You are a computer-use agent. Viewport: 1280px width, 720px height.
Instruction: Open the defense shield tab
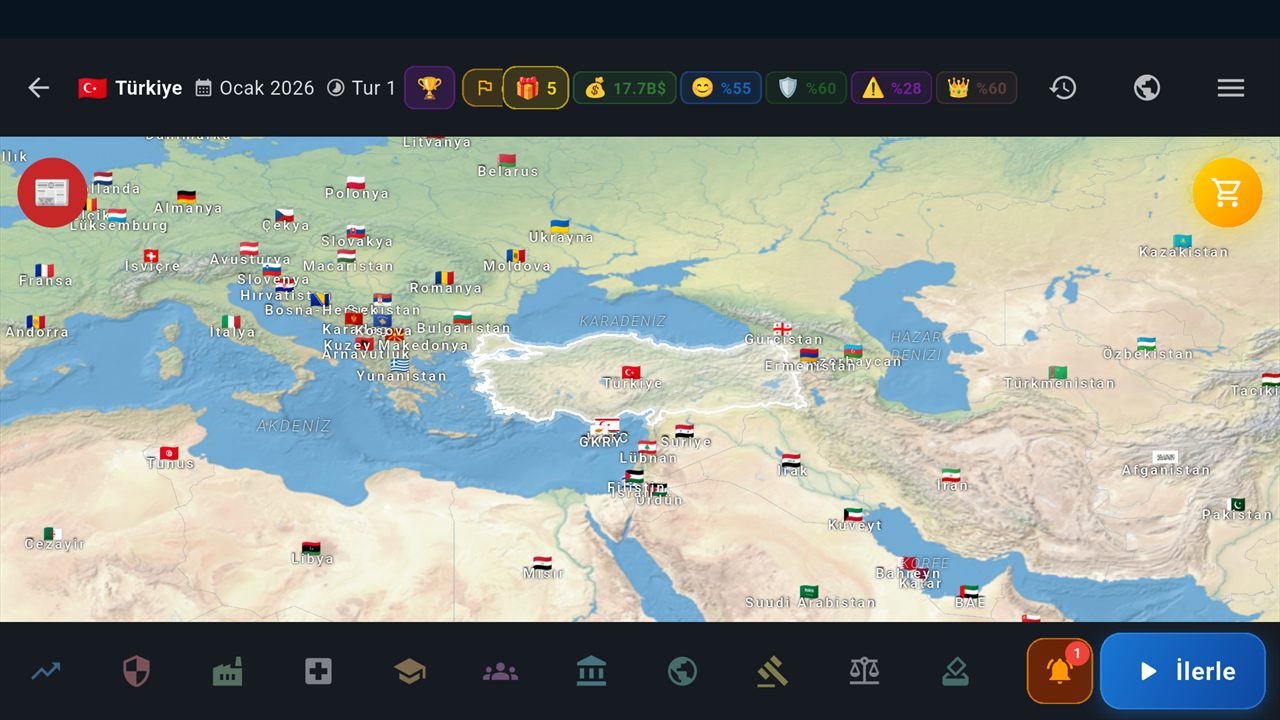tap(136, 671)
